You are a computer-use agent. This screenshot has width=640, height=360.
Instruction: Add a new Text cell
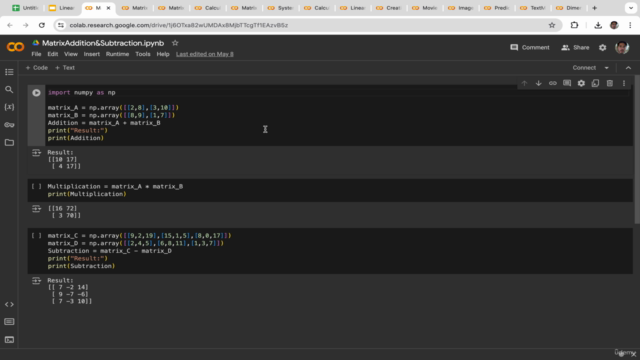(x=65, y=68)
